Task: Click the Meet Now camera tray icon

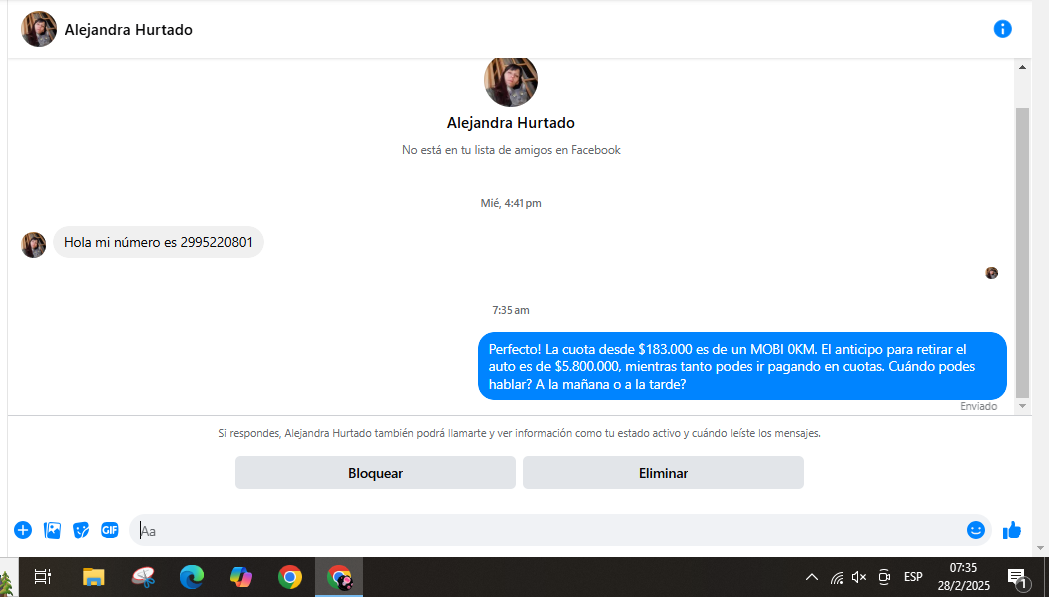Action: [884, 577]
